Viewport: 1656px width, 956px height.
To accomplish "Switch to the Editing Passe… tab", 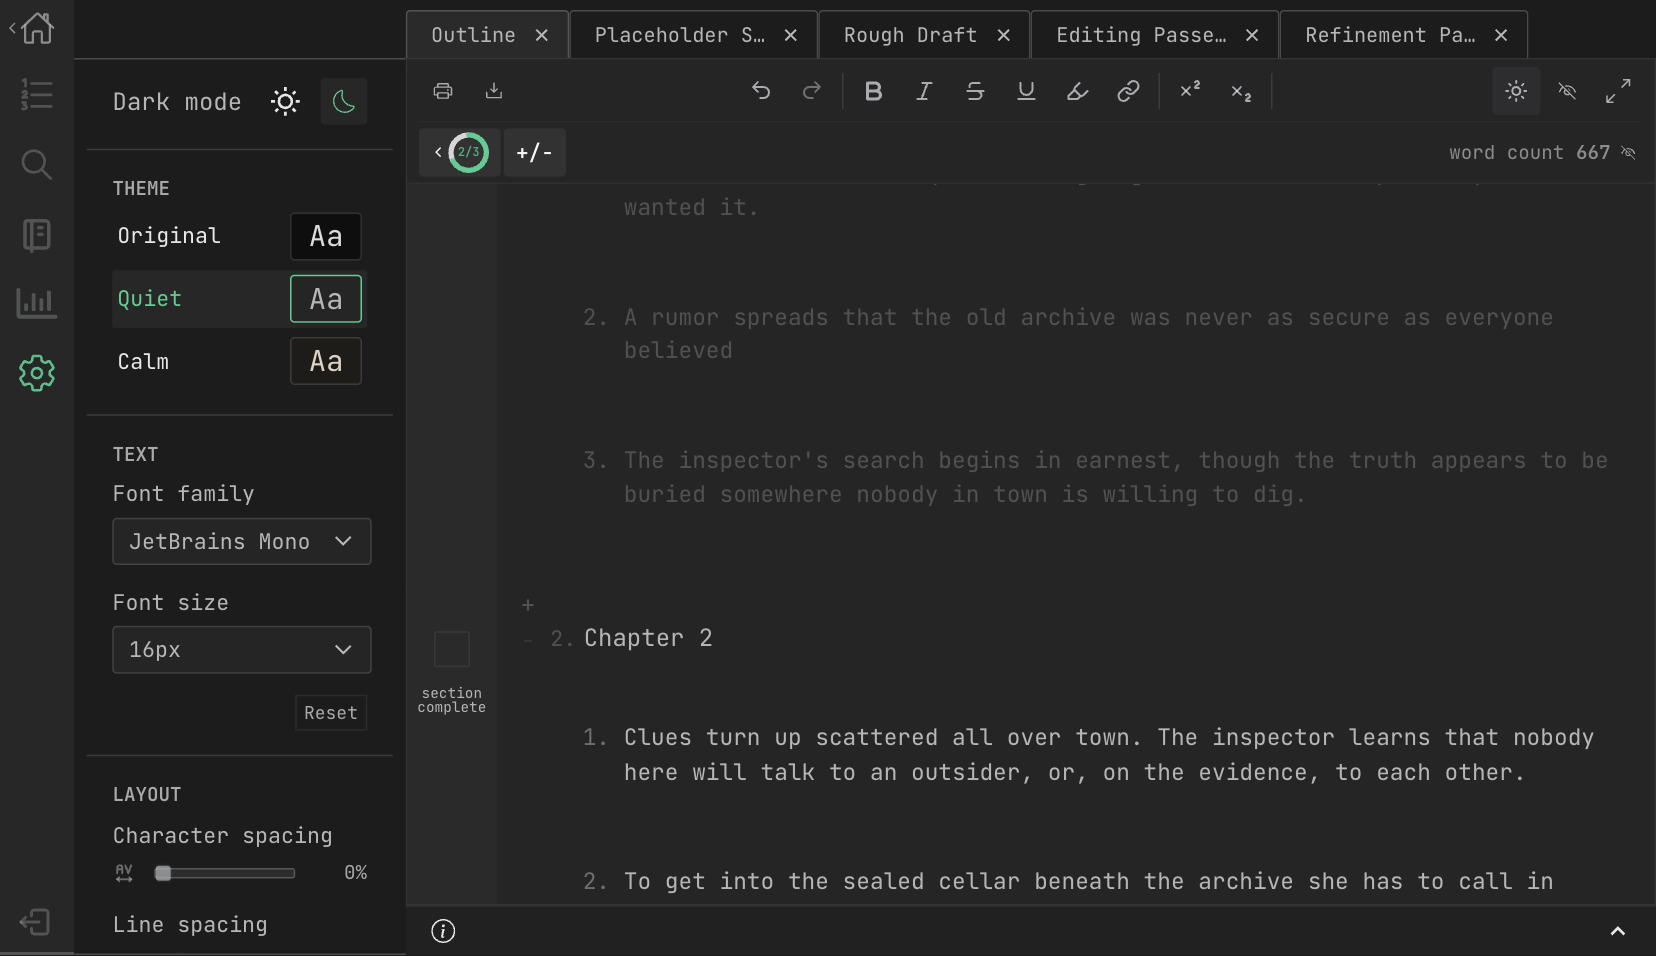I will pyautogui.click(x=1141, y=35).
